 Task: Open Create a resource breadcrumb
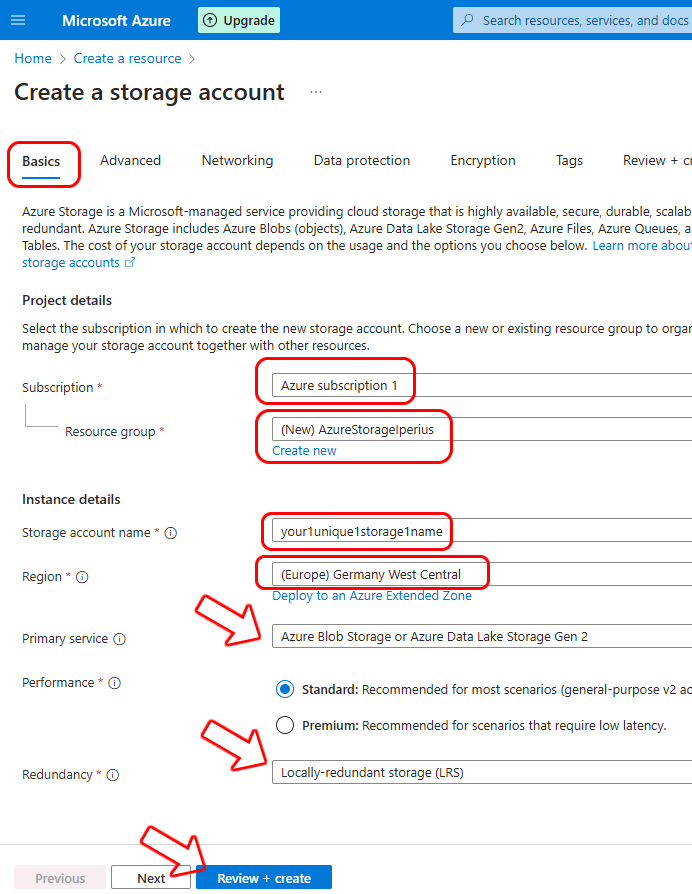click(127, 59)
